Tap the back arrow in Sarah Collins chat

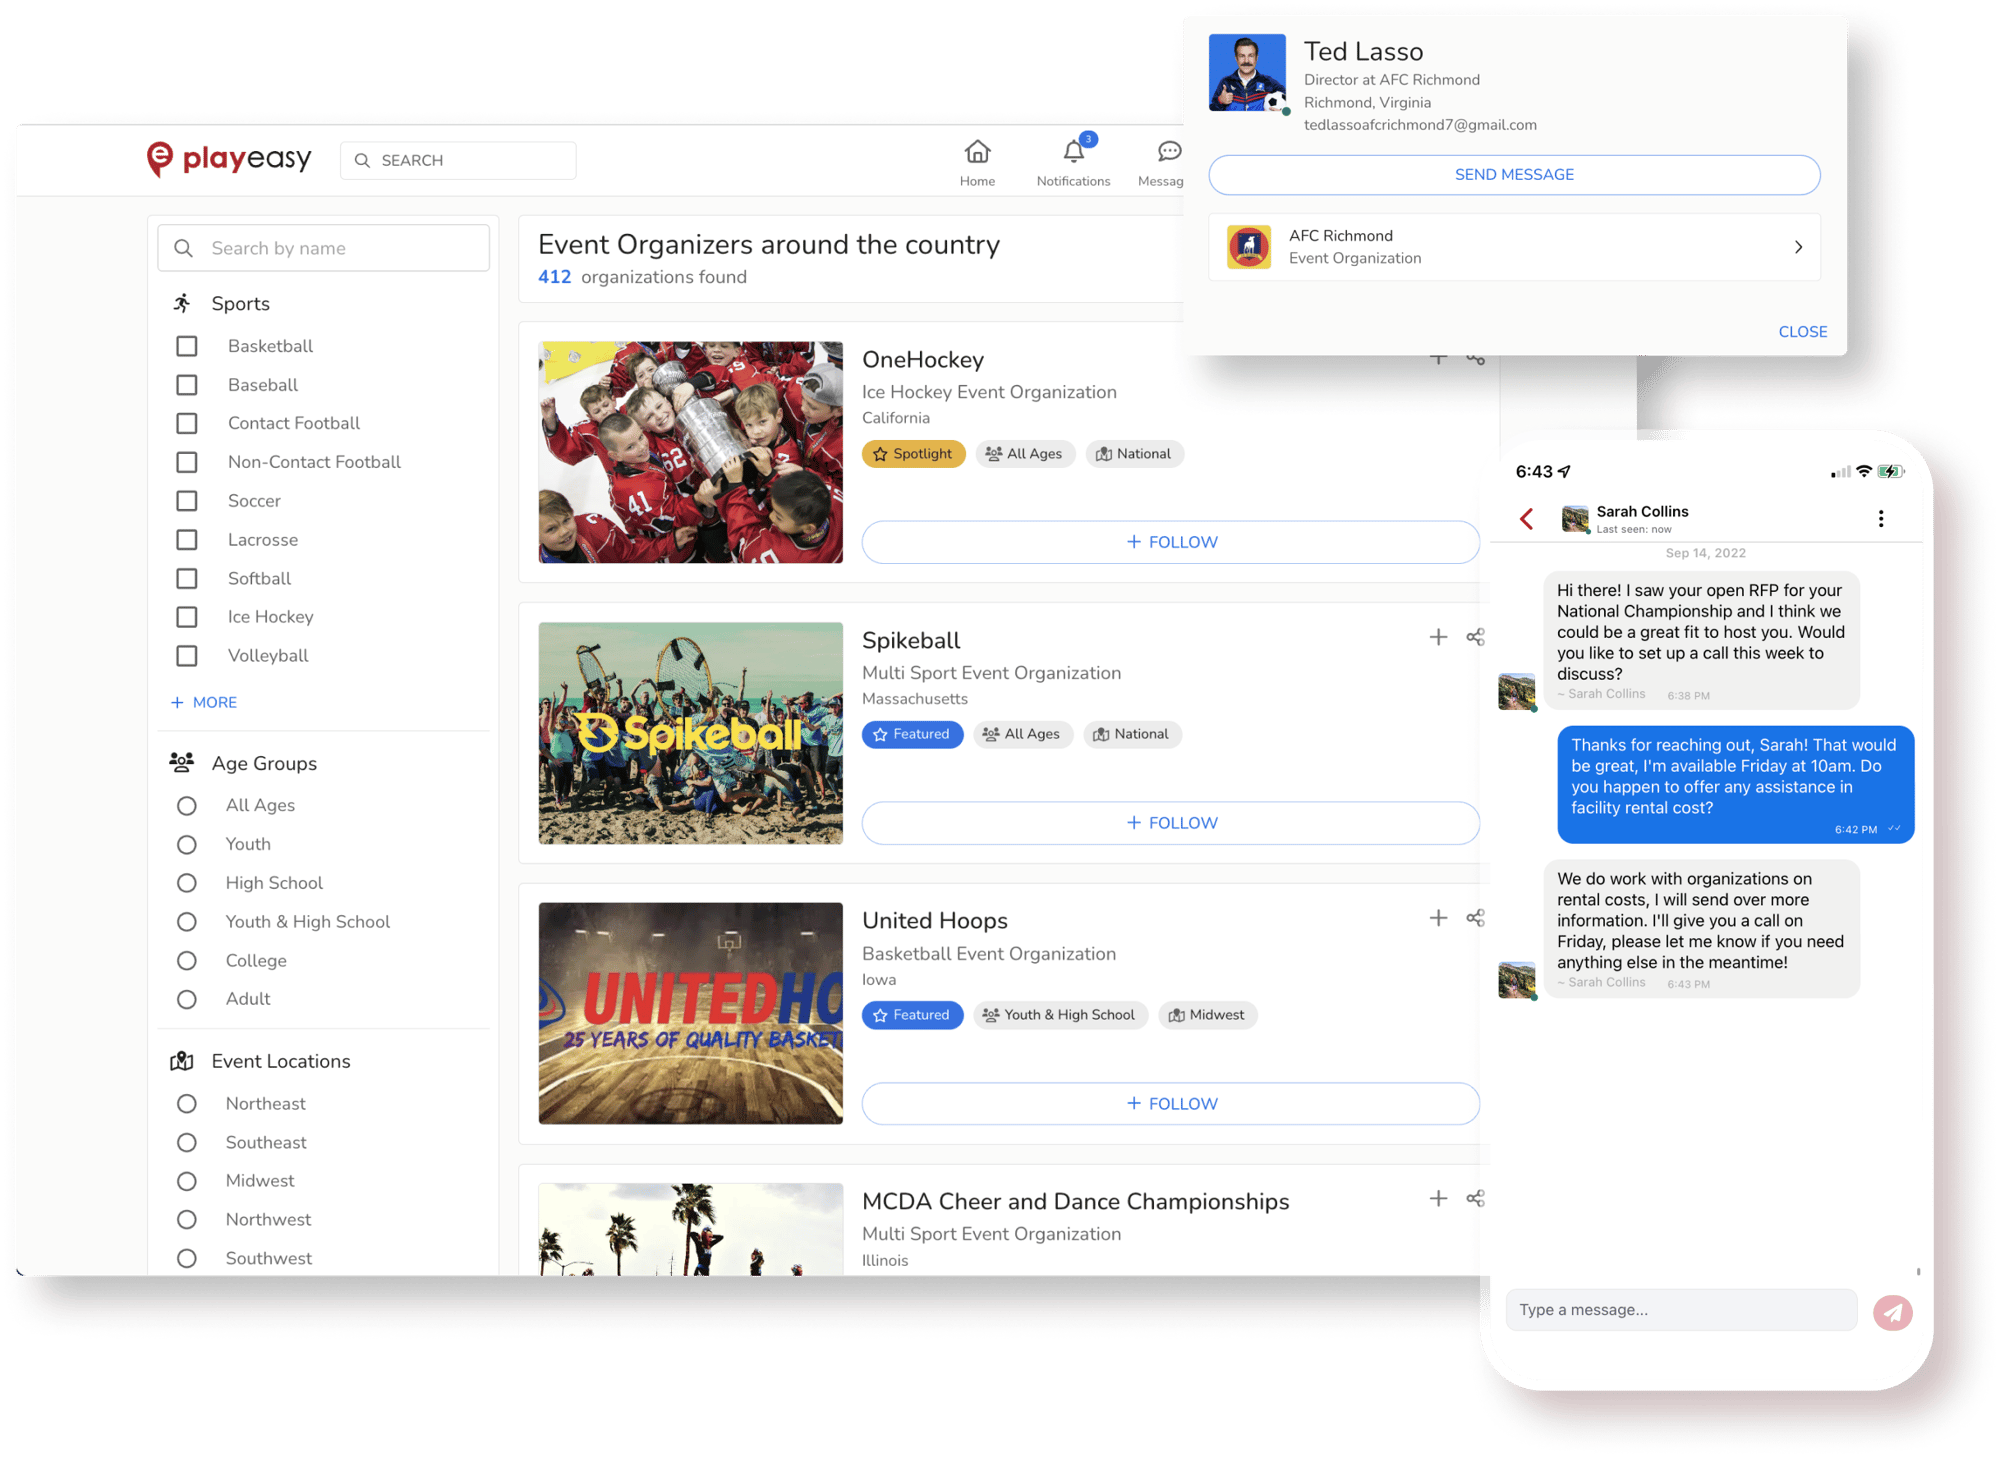(x=1526, y=518)
